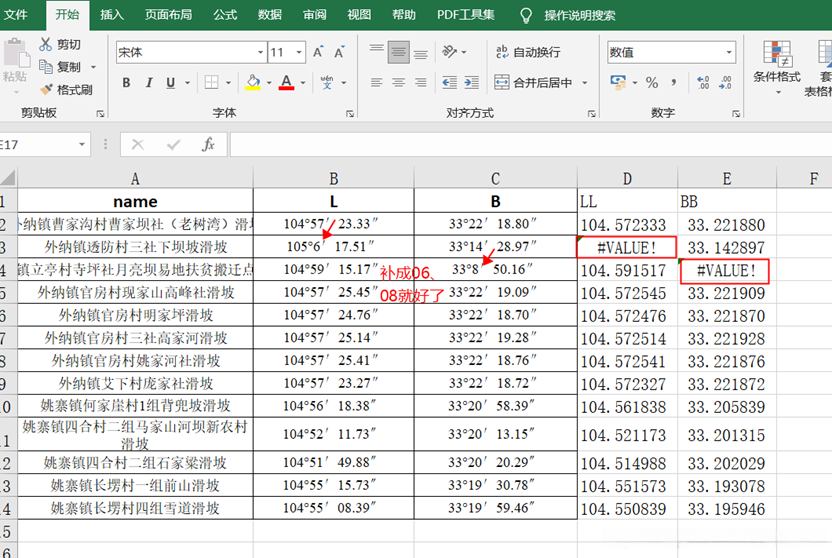Click Wrap Text (自动换行) button
This screenshot has width=832, height=558.
527,52
